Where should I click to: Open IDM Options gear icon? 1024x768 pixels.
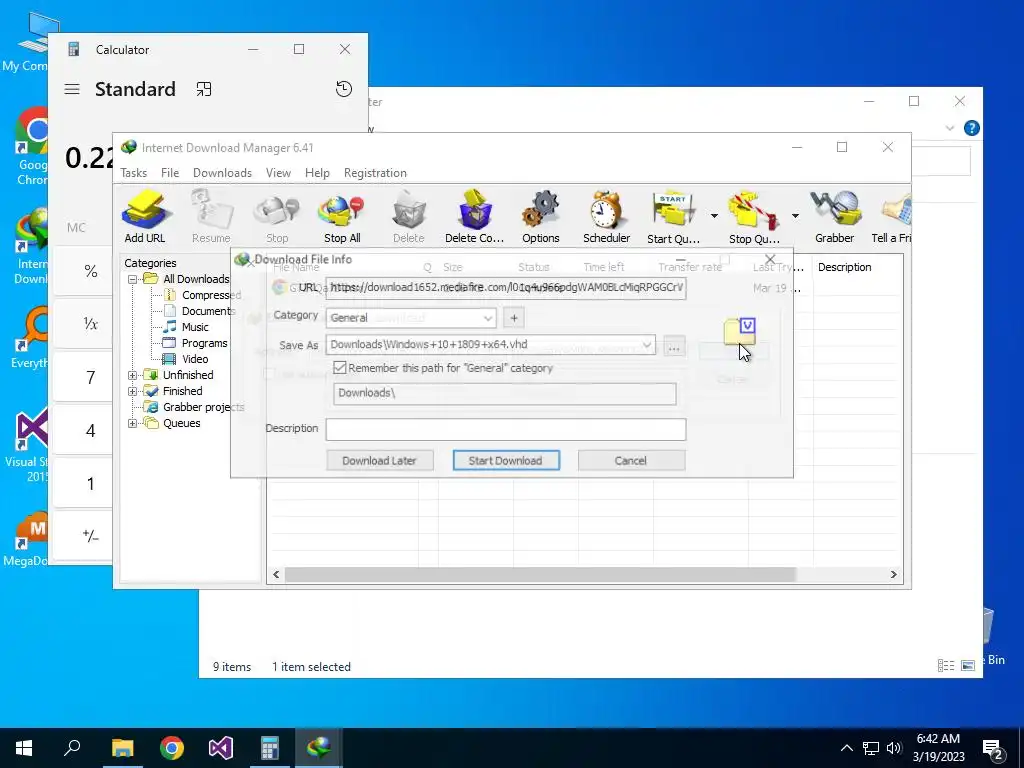541,216
